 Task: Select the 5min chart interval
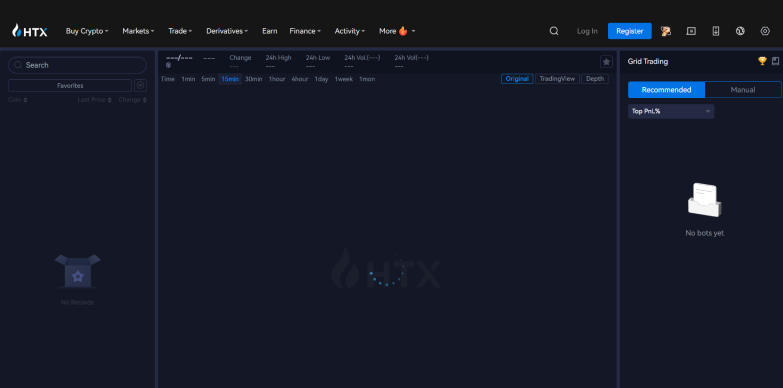point(208,79)
